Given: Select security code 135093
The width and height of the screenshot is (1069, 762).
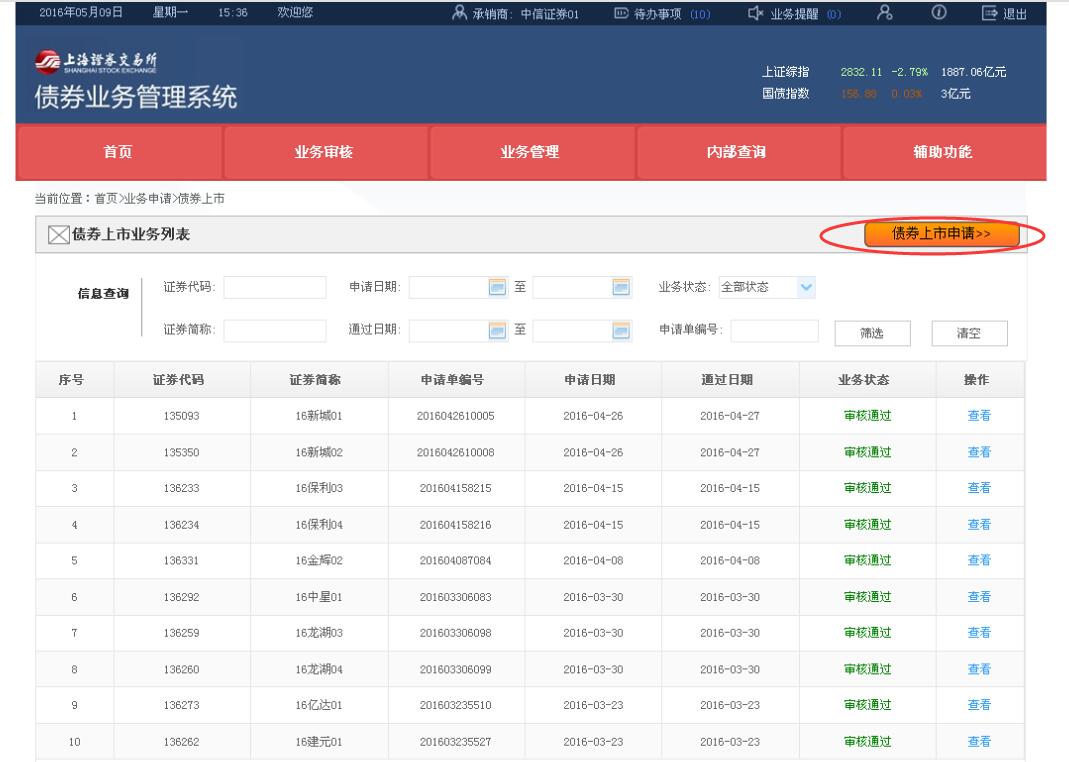Looking at the screenshot, I should pyautogui.click(x=181, y=416).
